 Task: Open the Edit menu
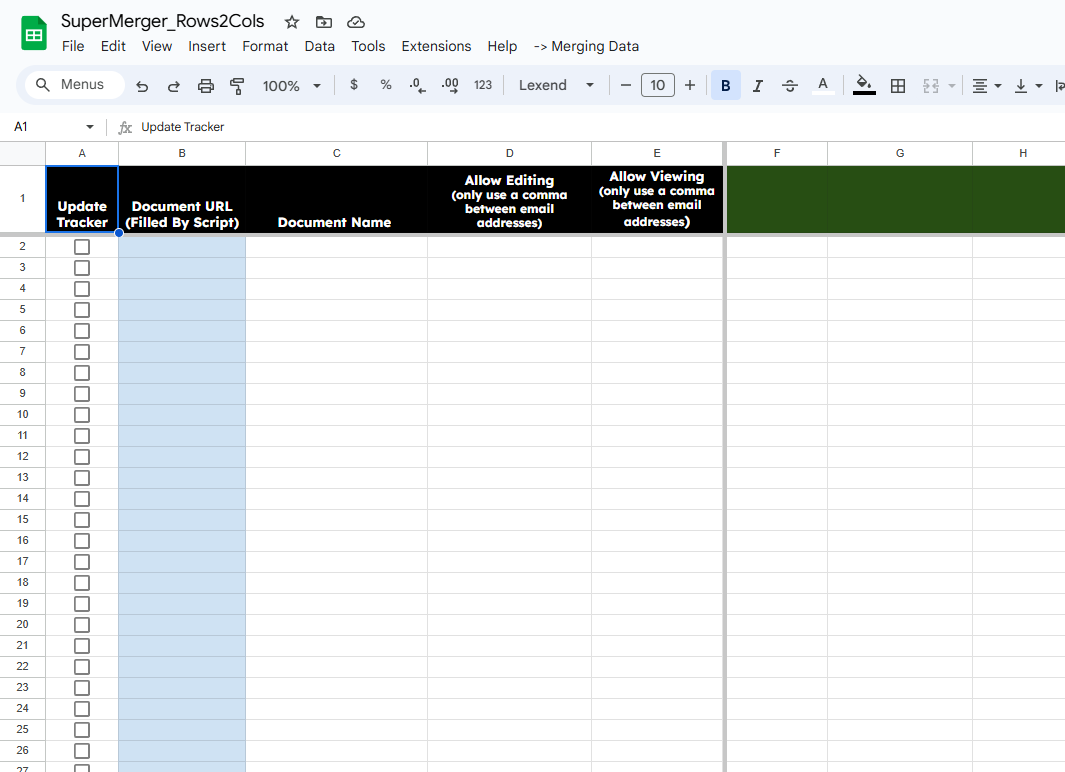click(x=113, y=46)
